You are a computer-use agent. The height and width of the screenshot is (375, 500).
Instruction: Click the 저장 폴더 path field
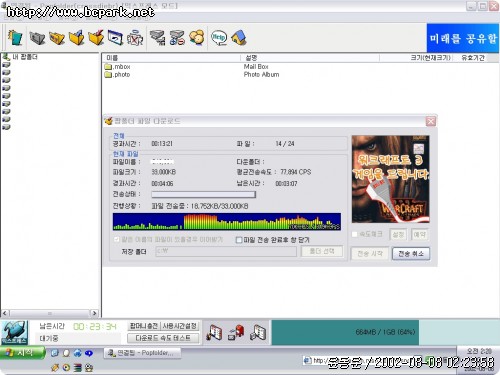(x=226, y=251)
